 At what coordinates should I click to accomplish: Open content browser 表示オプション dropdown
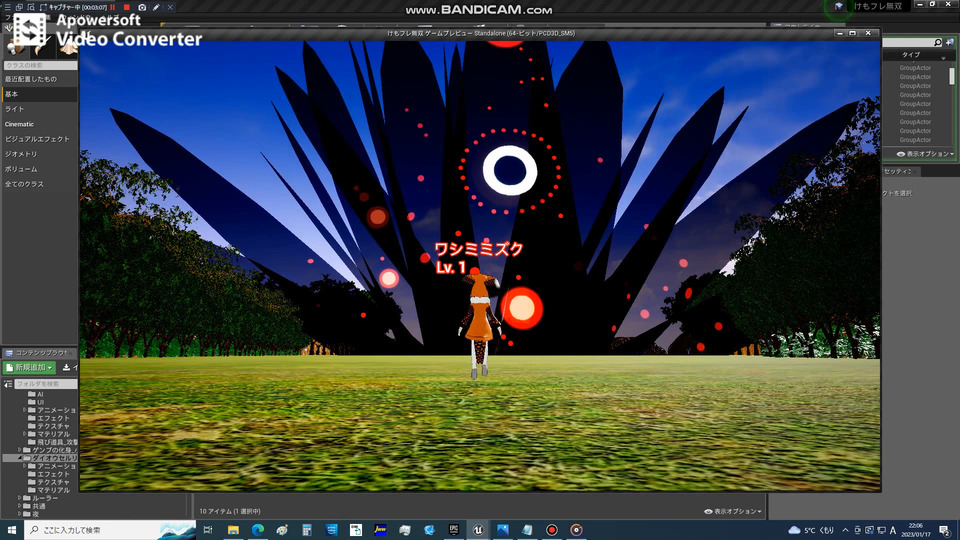pos(733,511)
